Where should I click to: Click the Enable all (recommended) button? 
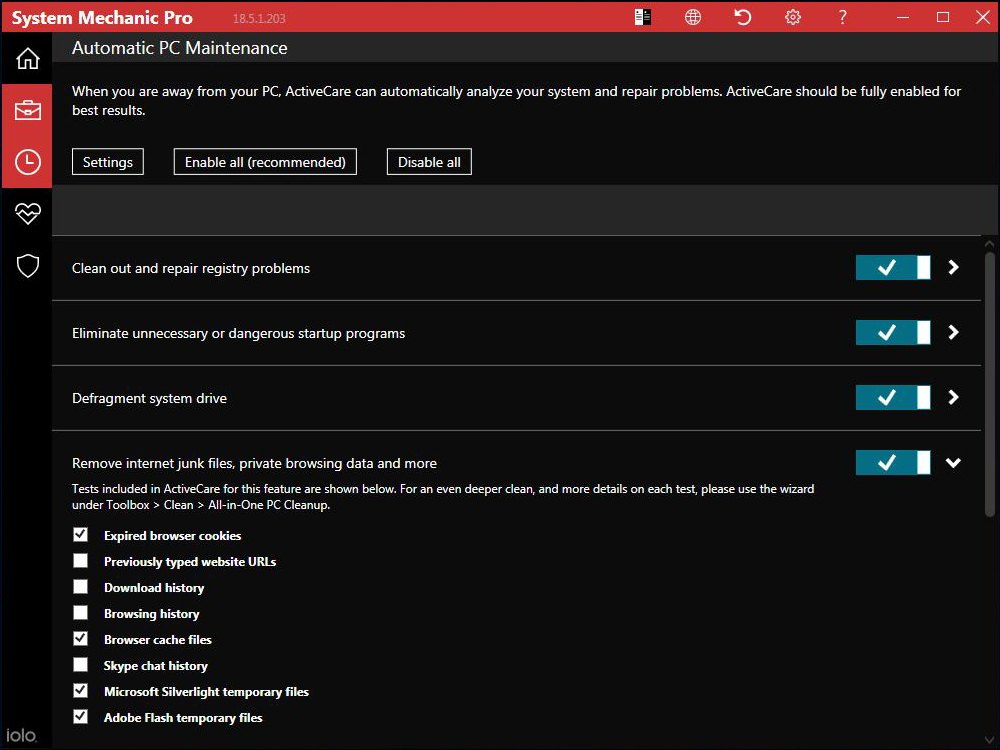264,161
